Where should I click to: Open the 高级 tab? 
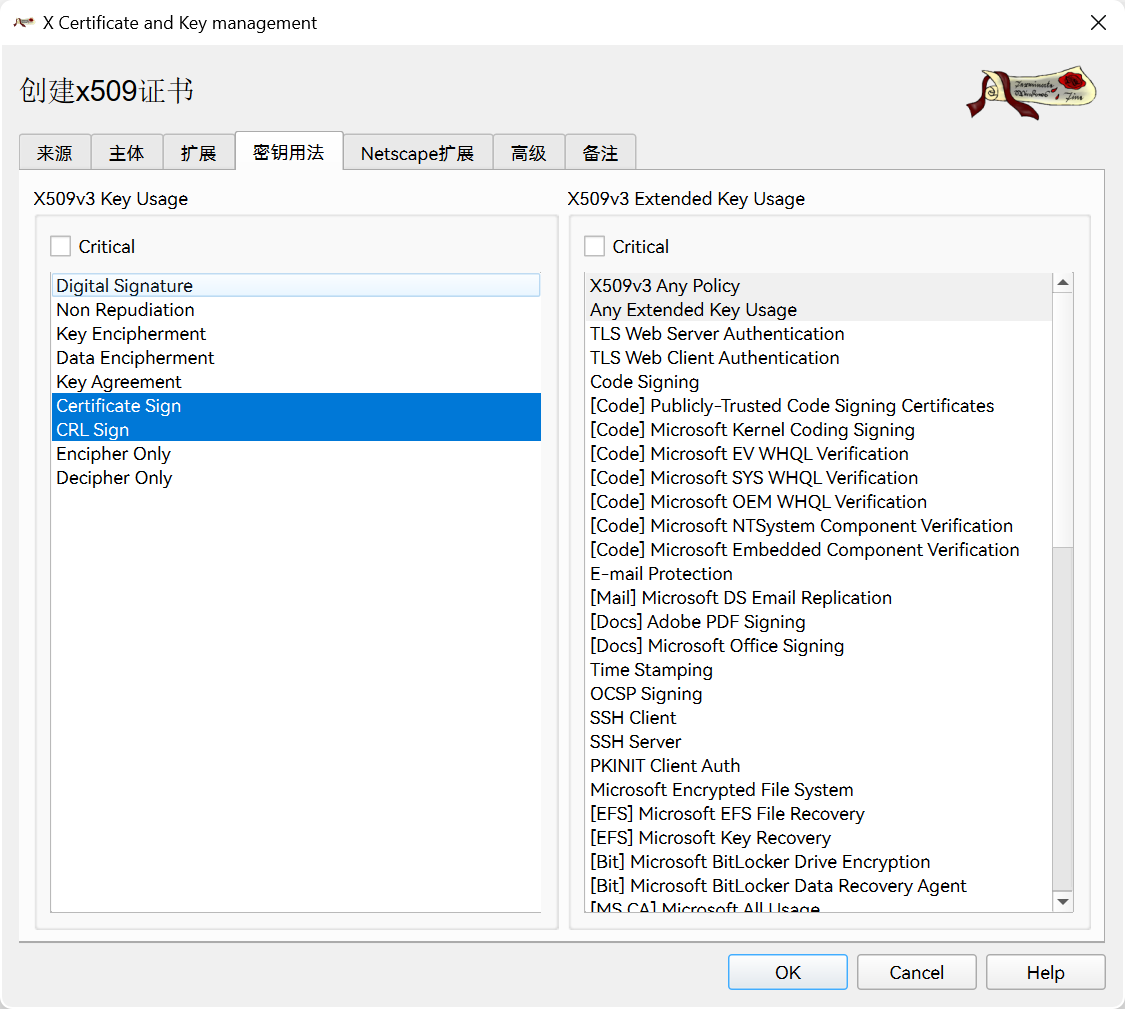[529, 153]
